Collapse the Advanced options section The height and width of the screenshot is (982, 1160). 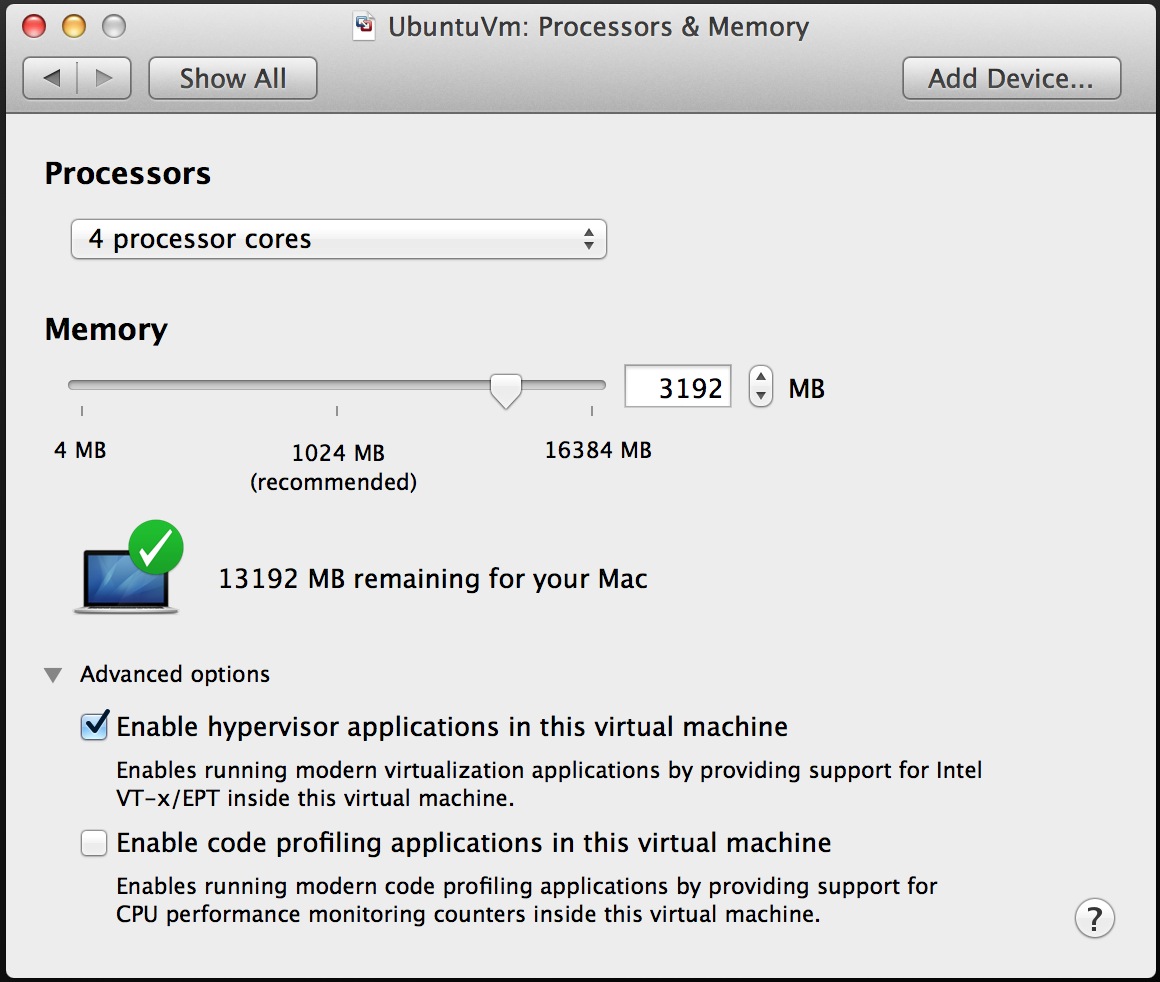click(x=53, y=675)
